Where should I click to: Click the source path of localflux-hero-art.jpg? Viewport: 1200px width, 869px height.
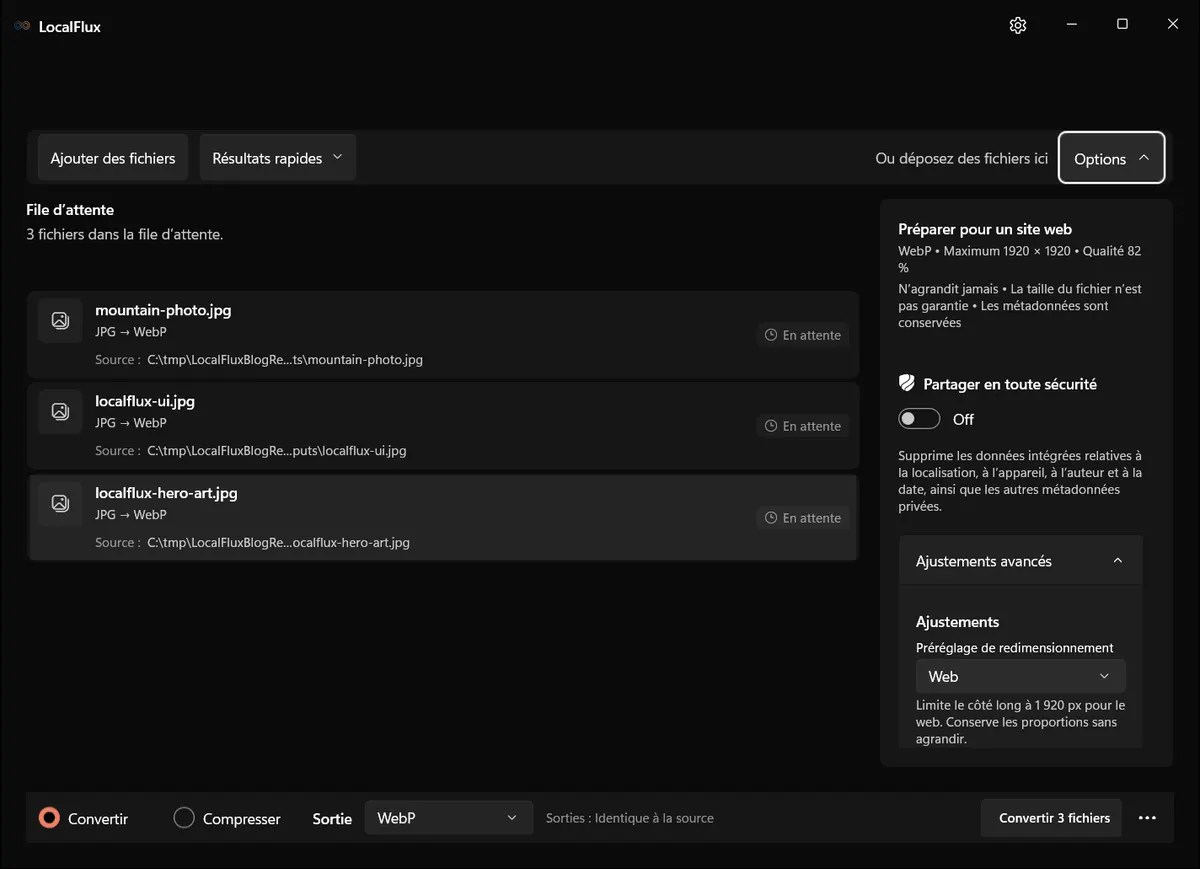pyautogui.click(x=279, y=543)
